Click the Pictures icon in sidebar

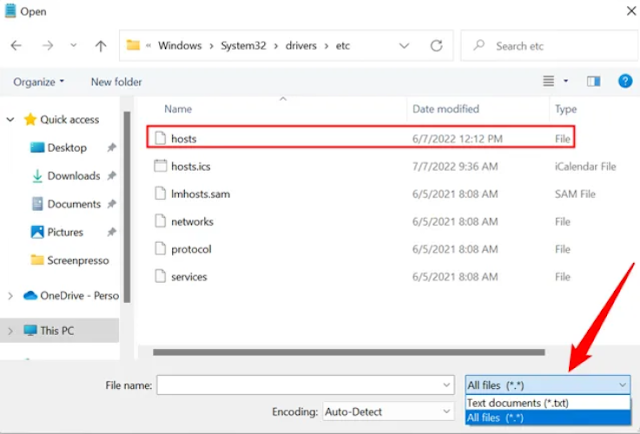pyautogui.click(x=37, y=232)
